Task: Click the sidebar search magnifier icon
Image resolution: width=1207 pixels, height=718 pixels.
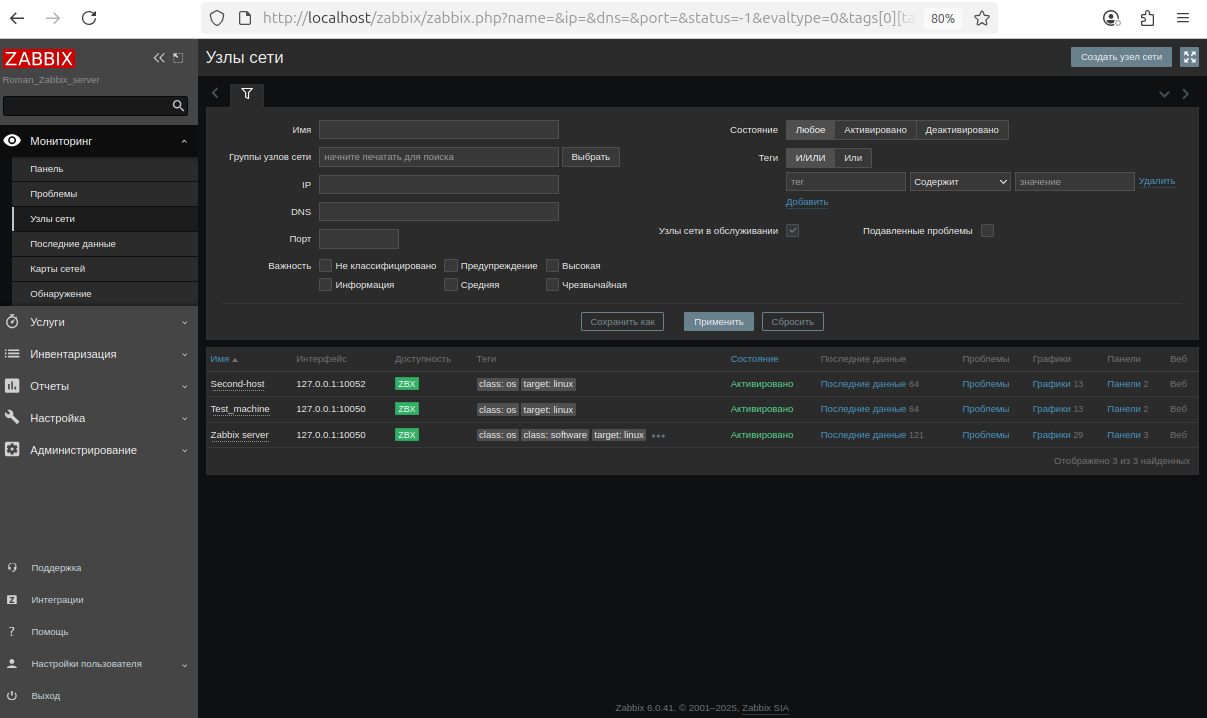Action: click(x=178, y=105)
